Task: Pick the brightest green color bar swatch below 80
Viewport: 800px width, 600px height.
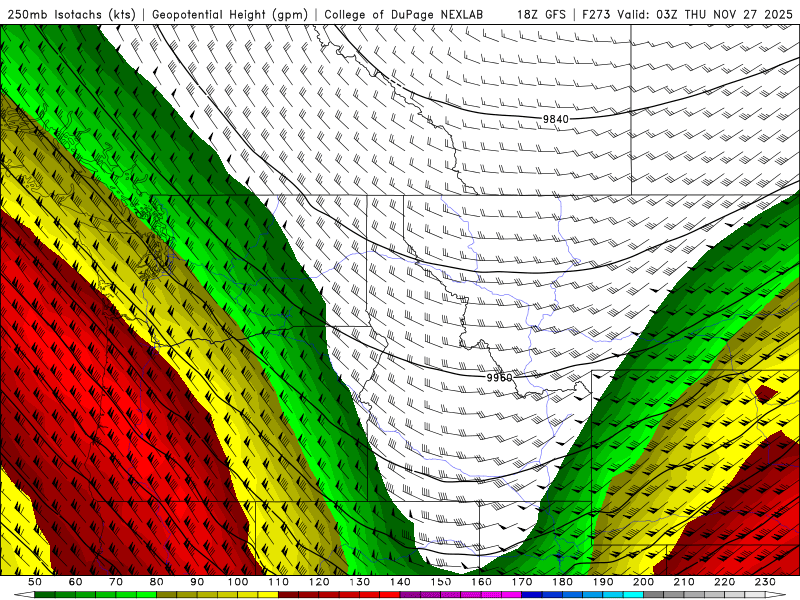Action: 146,594
